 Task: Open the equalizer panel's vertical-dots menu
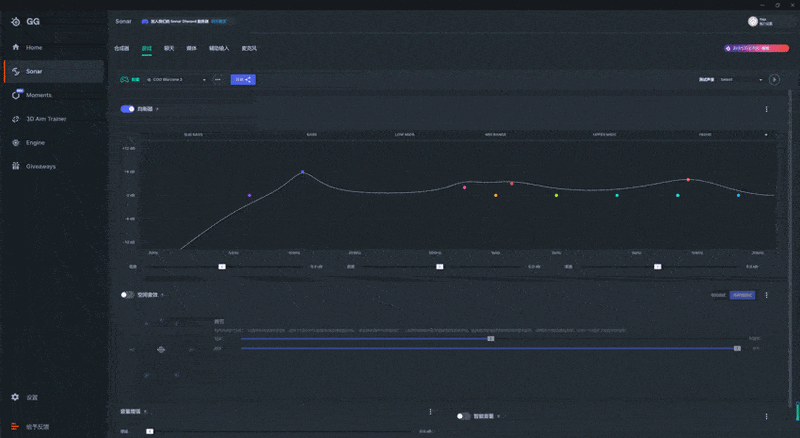[767, 109]
